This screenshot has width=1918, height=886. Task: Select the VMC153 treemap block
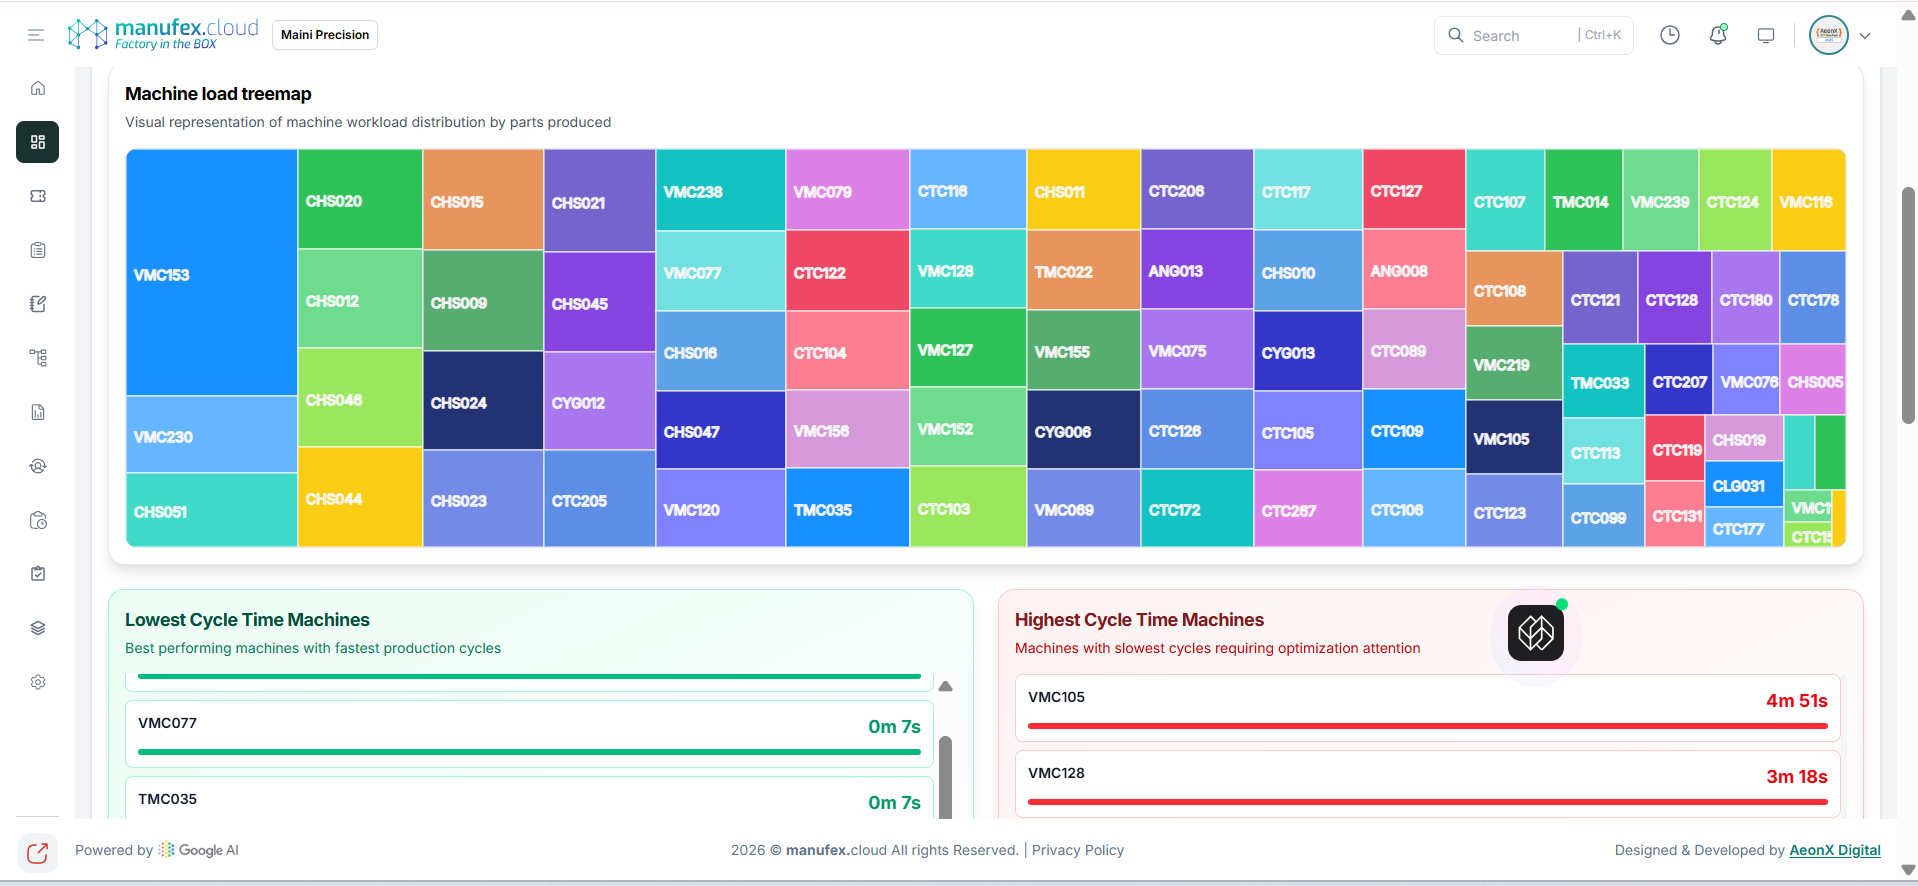click(x=212, y=273)
